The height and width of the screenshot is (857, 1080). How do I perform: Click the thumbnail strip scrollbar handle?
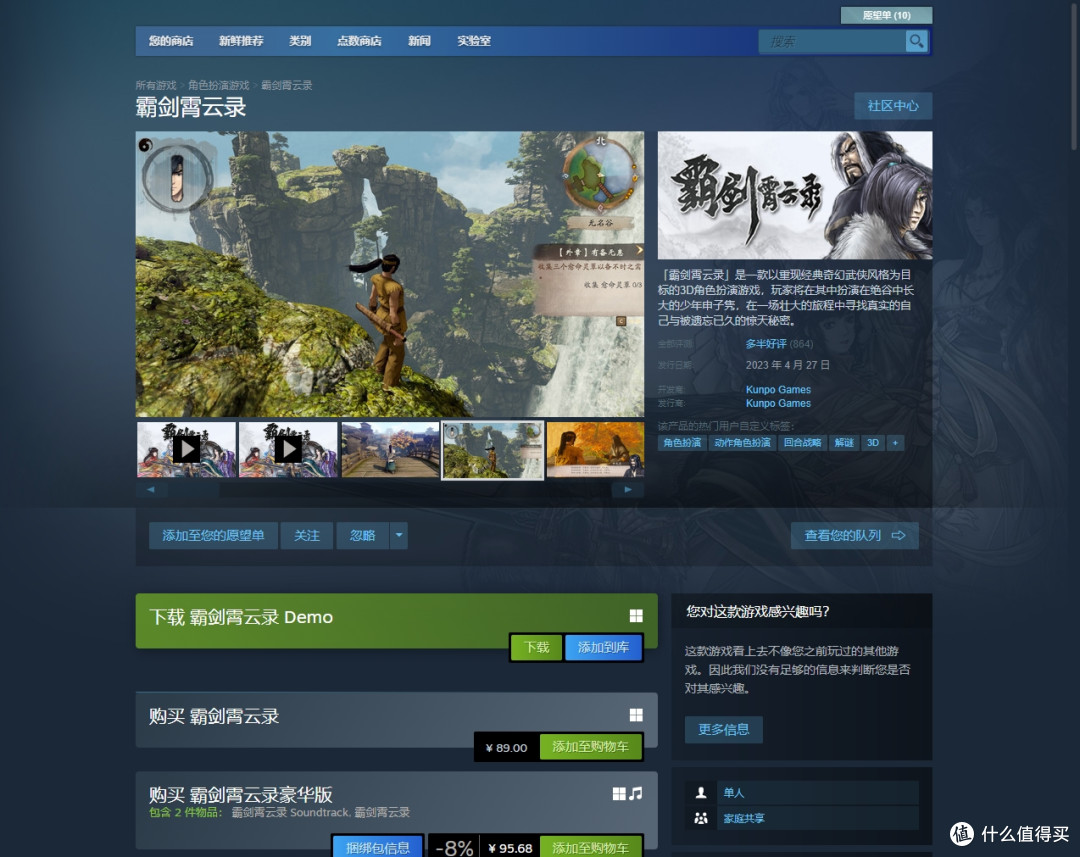click(x=194, y=490)
